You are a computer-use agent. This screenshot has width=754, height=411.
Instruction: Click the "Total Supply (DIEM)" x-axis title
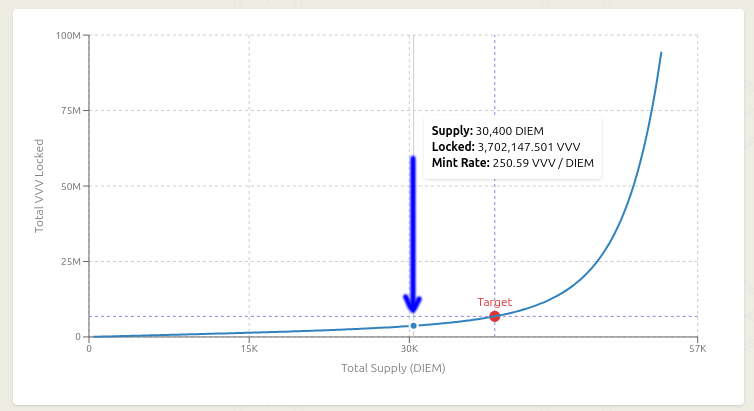[393, 368]
